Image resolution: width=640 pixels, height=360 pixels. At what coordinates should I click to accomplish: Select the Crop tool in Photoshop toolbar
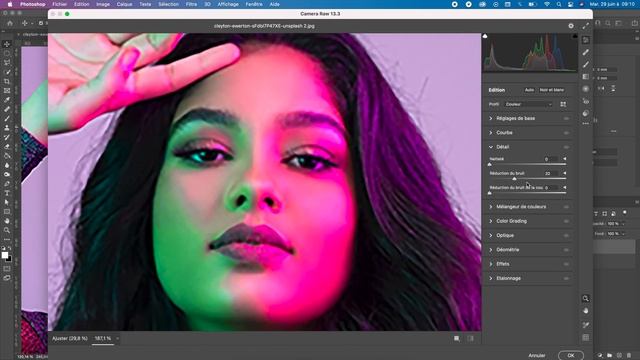7,81
